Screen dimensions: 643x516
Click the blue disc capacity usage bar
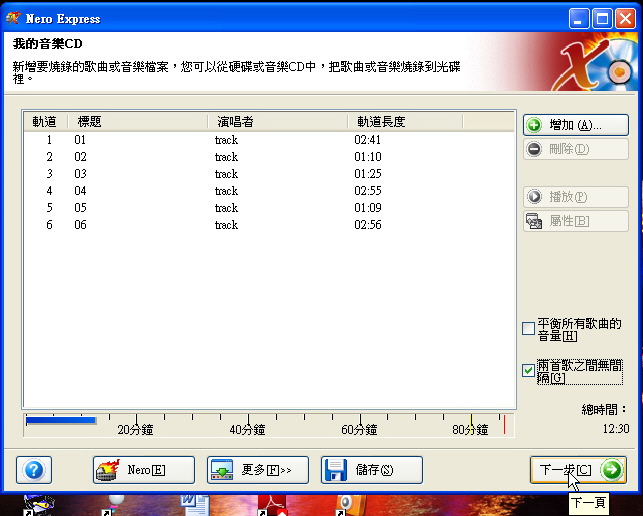[60, 421]
